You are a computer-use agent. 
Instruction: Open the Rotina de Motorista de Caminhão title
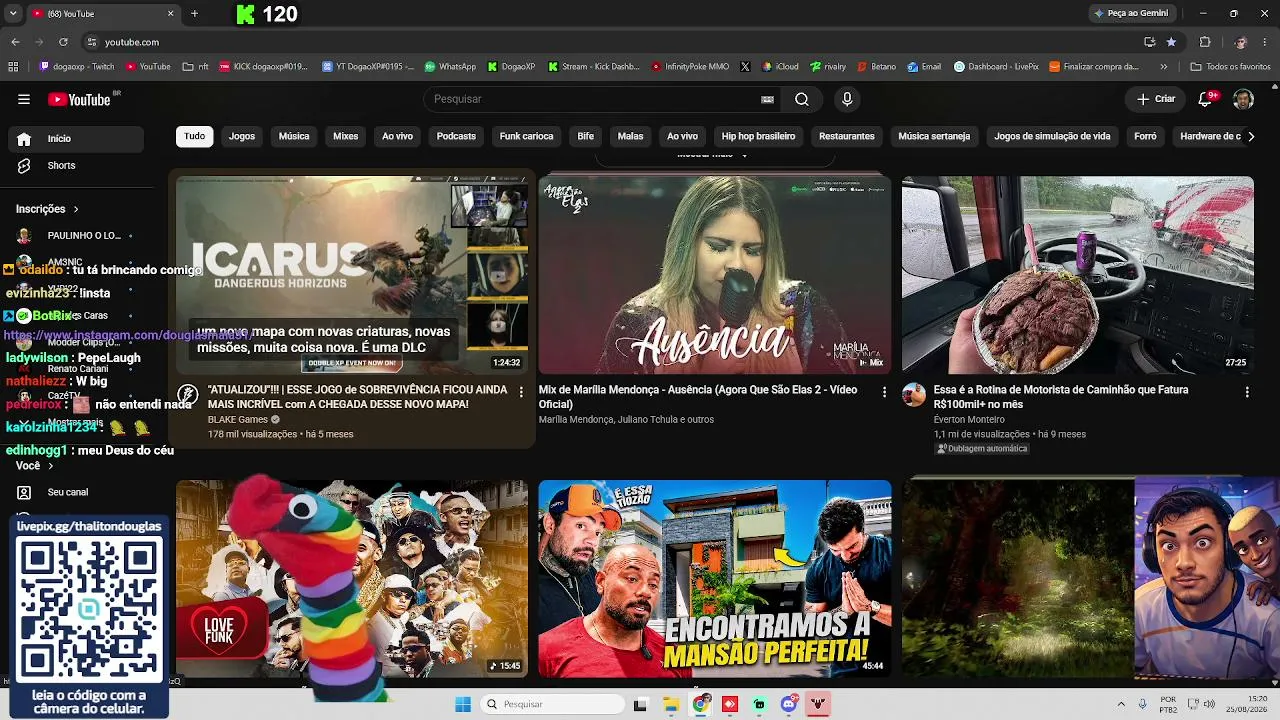(1061, 397)
